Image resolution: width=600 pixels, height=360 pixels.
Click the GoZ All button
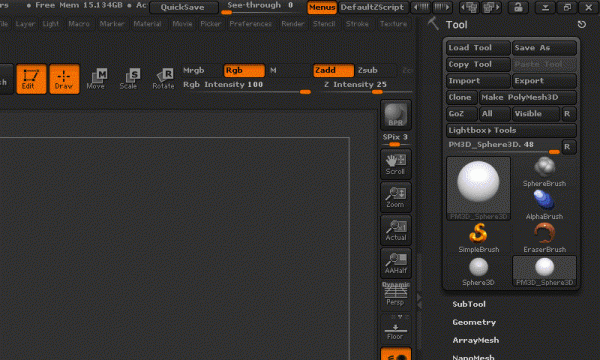pyautogui.click(x=494, y=114)
